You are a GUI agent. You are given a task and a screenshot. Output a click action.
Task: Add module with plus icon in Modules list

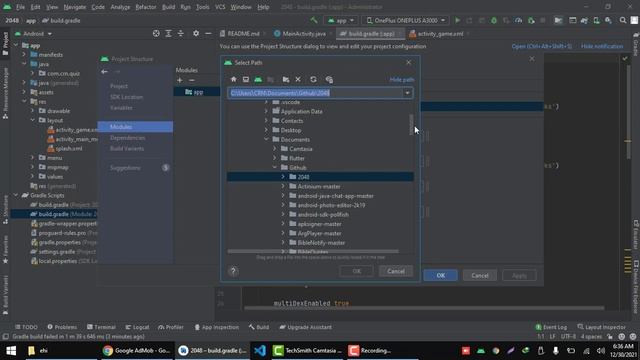(x=180, y=80)
